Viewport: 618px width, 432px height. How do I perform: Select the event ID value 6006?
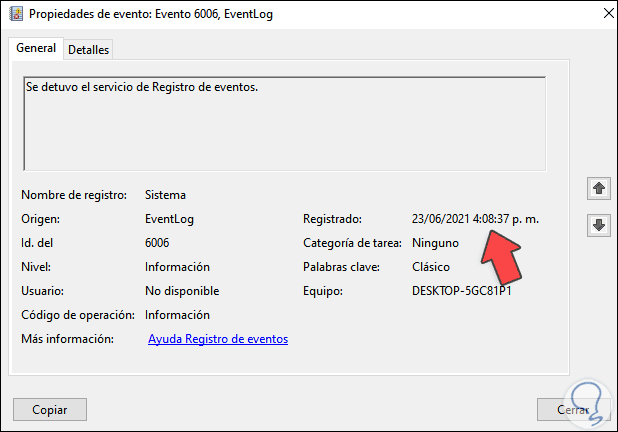pyautogui.click(x=157, y=243)
